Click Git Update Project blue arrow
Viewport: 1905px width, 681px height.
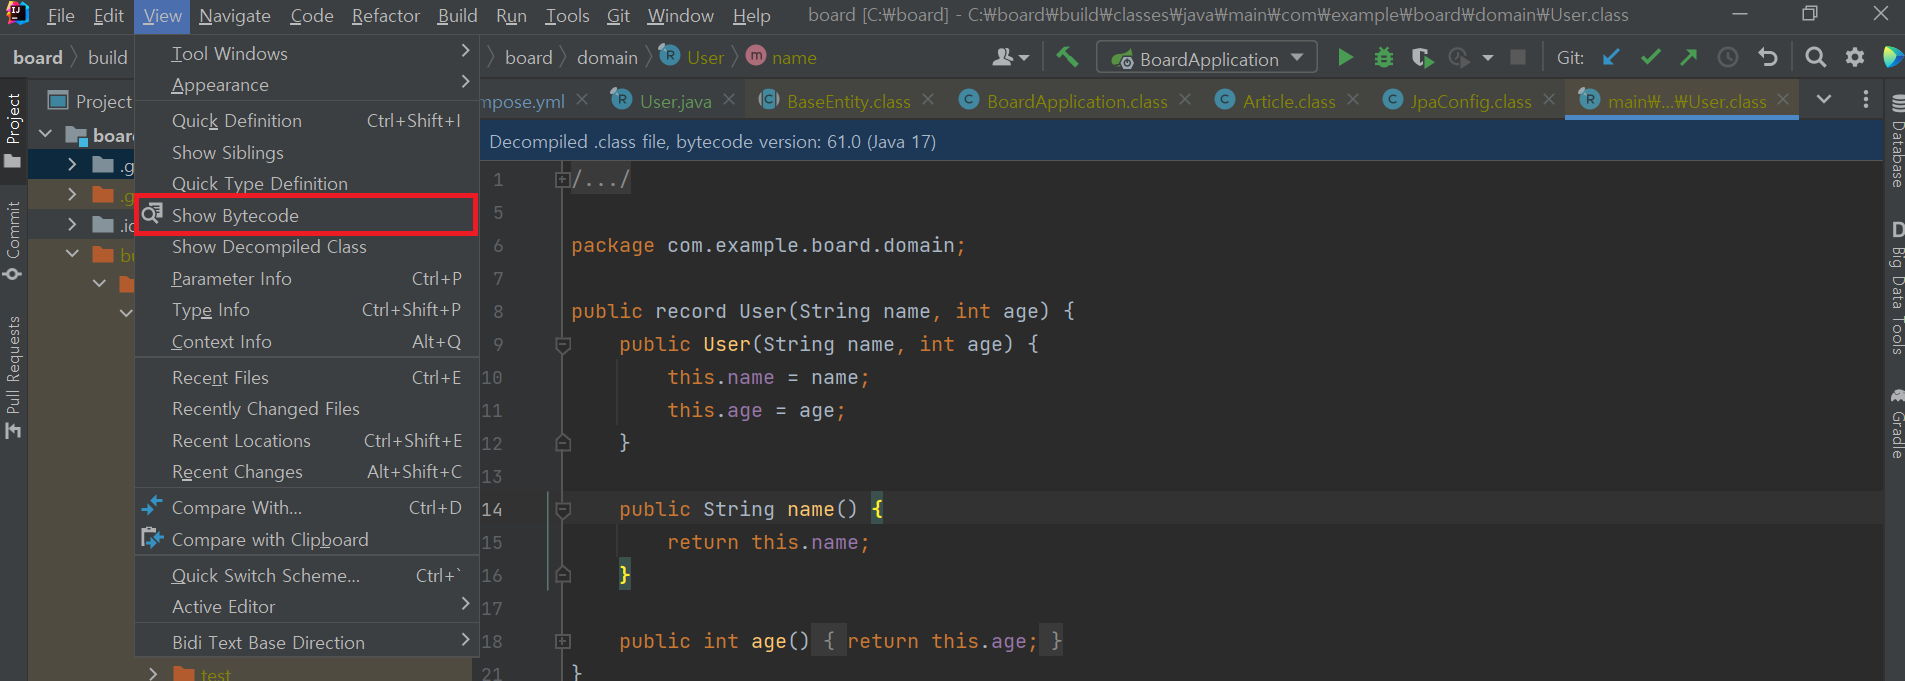tap(1610, 58)
